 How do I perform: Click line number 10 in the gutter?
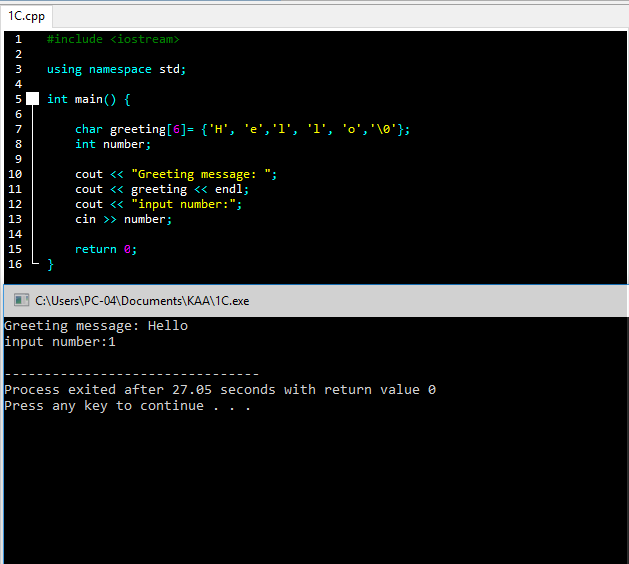15,174
